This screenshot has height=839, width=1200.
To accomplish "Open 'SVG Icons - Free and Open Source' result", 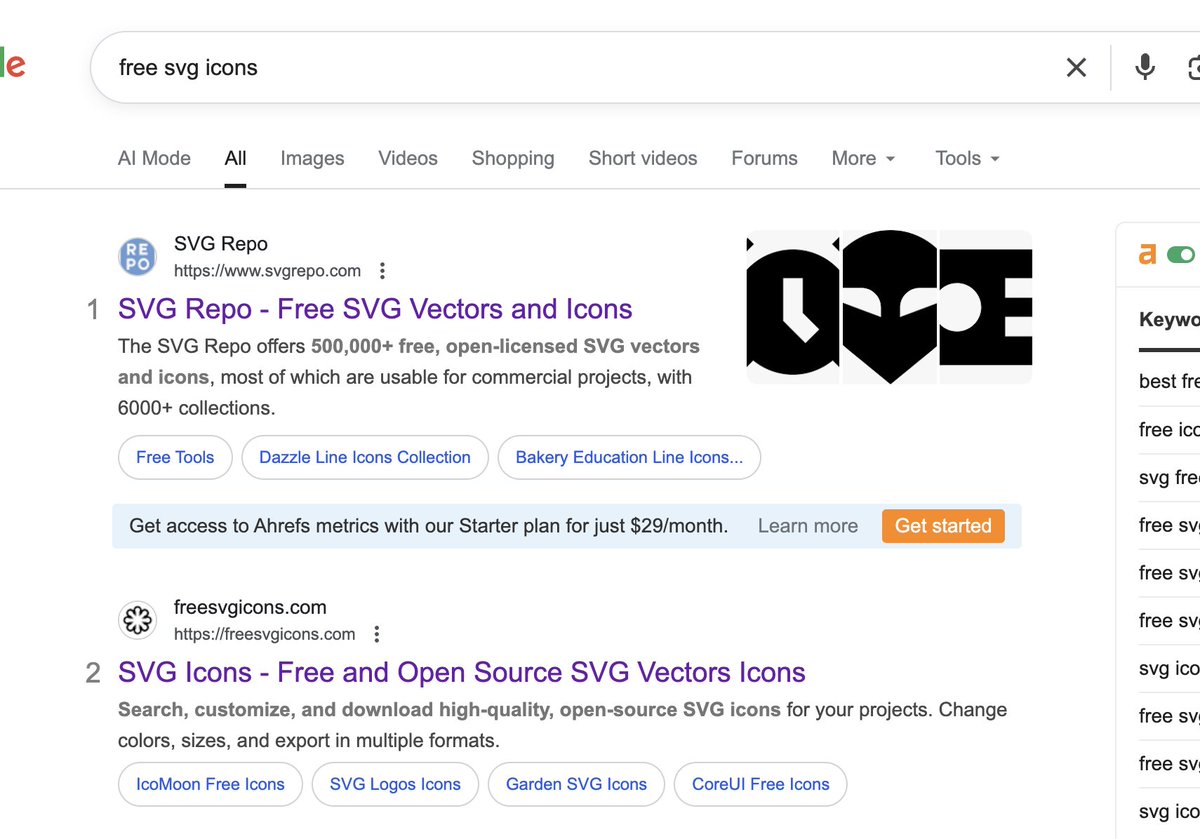I will pyautogui.click(x=462, y=672).
